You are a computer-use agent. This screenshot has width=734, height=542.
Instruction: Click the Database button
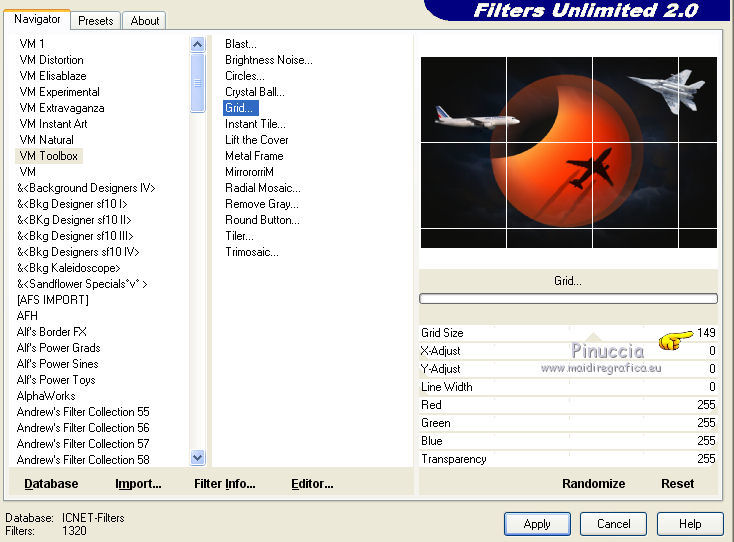click(51, 483)
